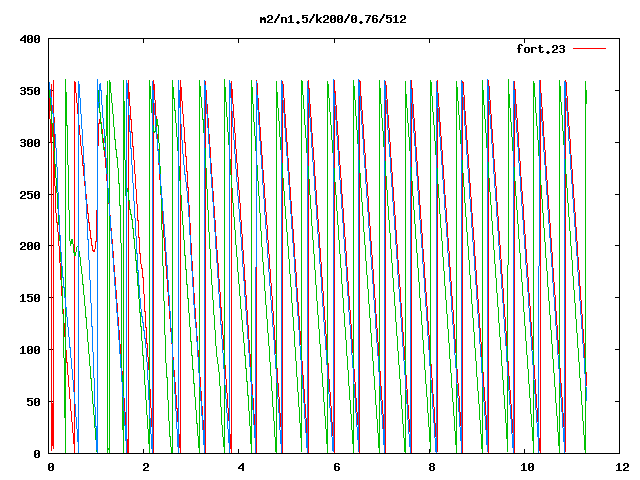The image size is (640, 480).
Task: Click the x-axis label 10
Action: pyautogui.click(x=527, y=467)
